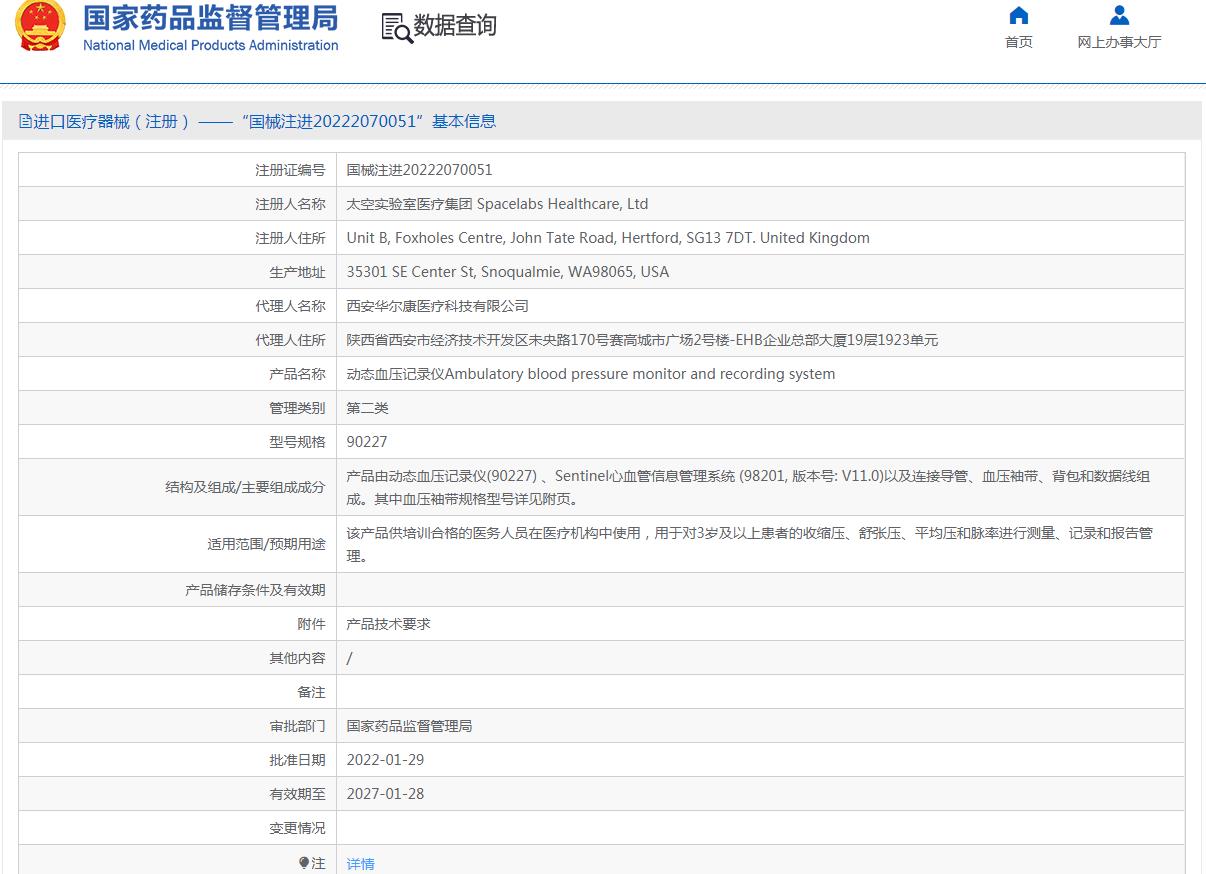Click 进口医疗器械（注册）基本信息 section heading
This screenshot has height=874, width=1206.
[265, 121]
